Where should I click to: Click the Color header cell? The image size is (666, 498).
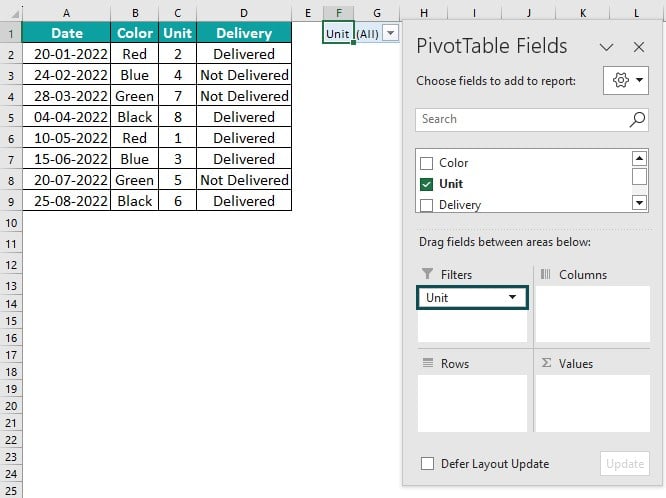tap(135, 33)
